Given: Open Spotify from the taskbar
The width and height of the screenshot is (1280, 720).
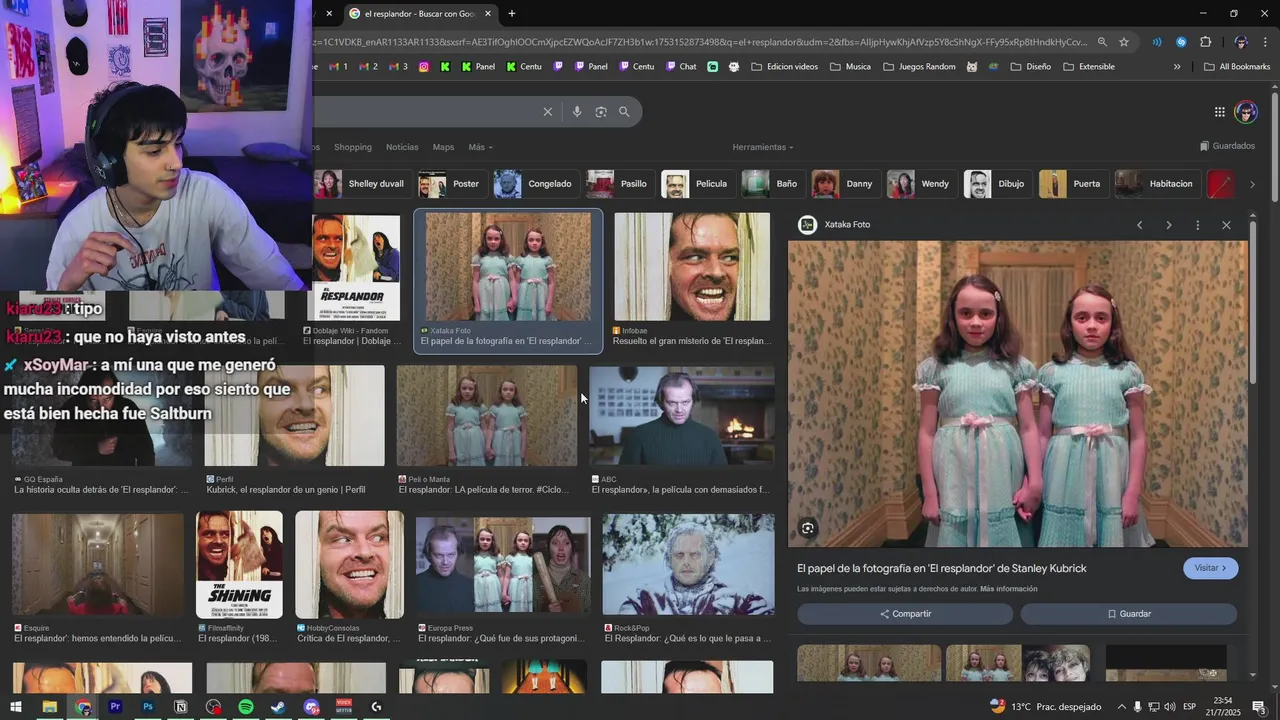Looking at the screenshot, I should pos(246,707).
